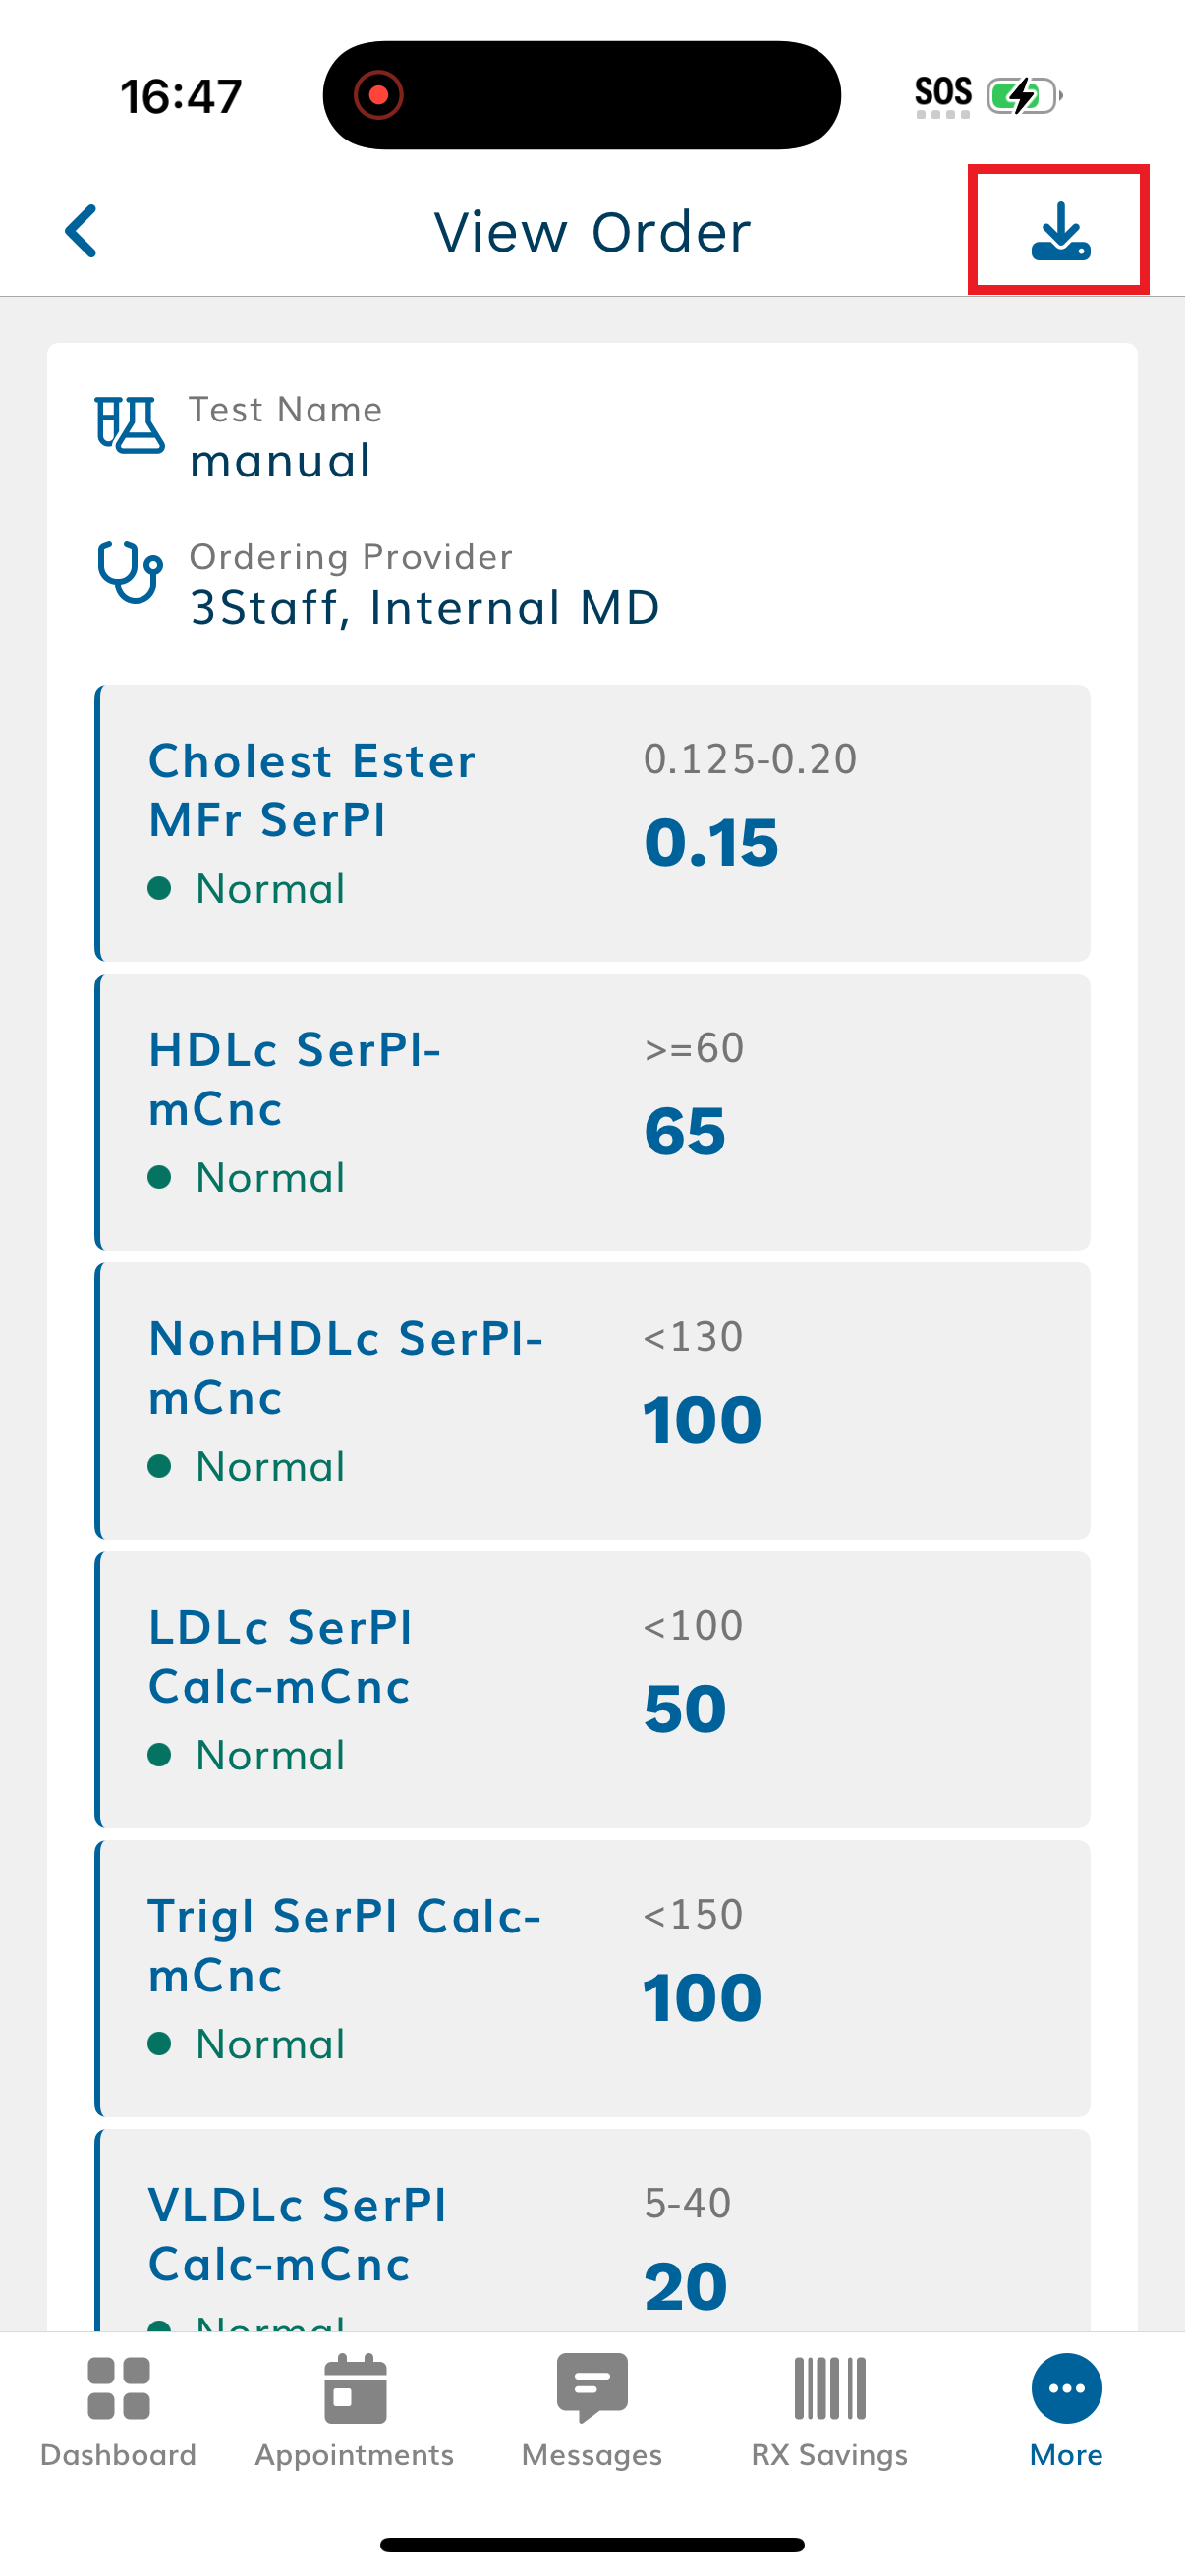The width and height of the screenshot is (1185, 2576).
Task: Go back using the back chevron
Action: pos(82,231)
